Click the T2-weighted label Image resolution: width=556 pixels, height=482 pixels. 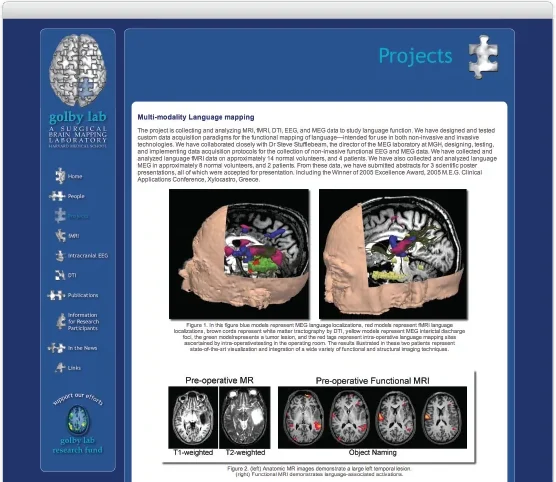245,453
